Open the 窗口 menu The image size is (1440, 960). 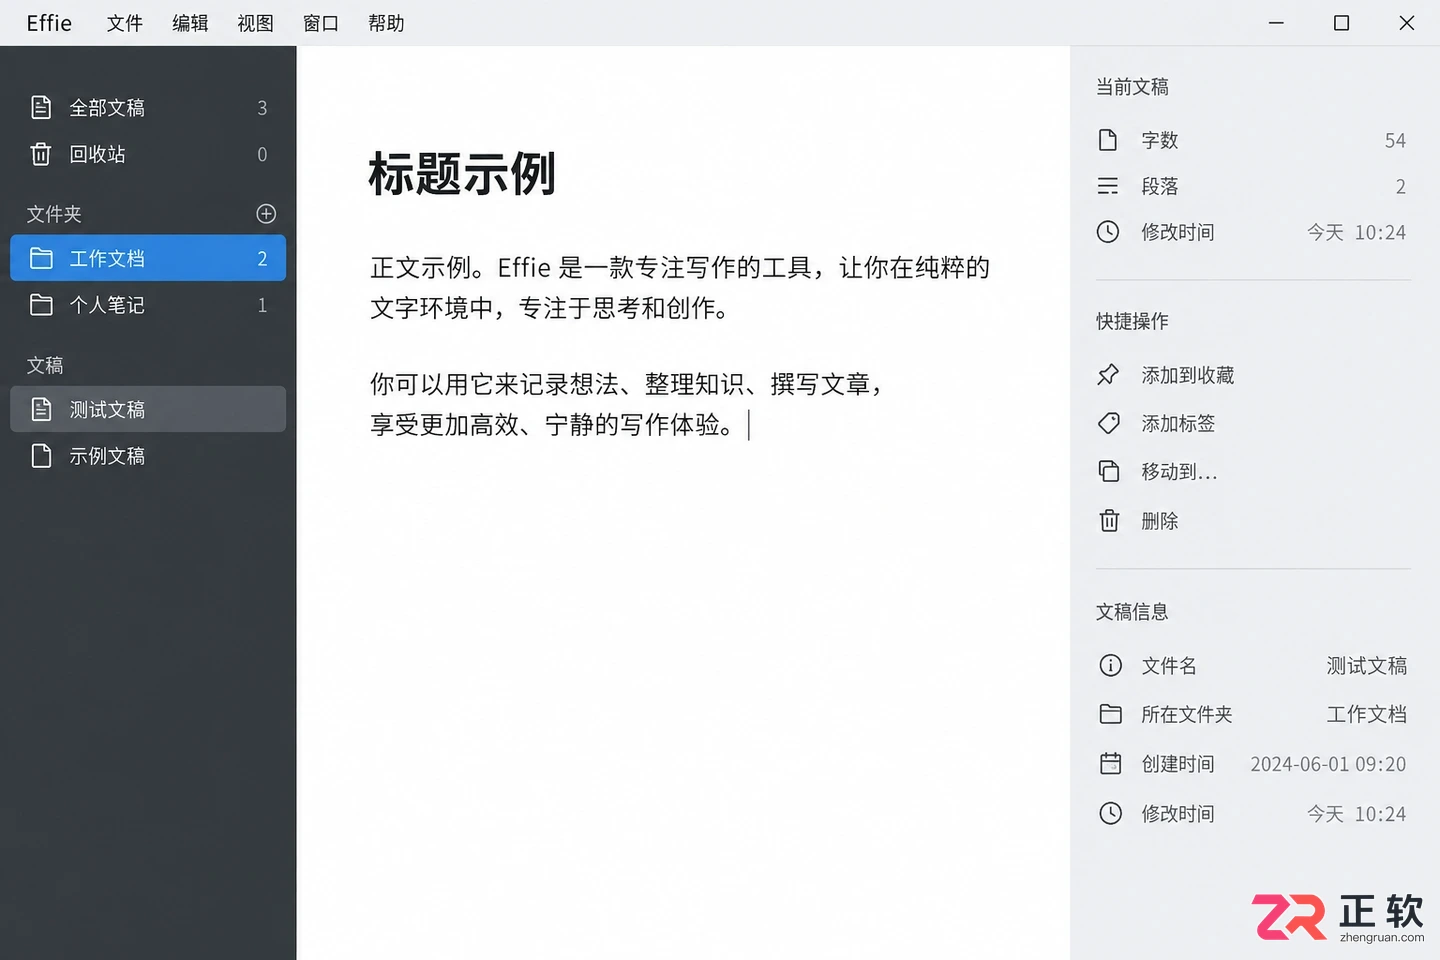(x=321, y=23)
